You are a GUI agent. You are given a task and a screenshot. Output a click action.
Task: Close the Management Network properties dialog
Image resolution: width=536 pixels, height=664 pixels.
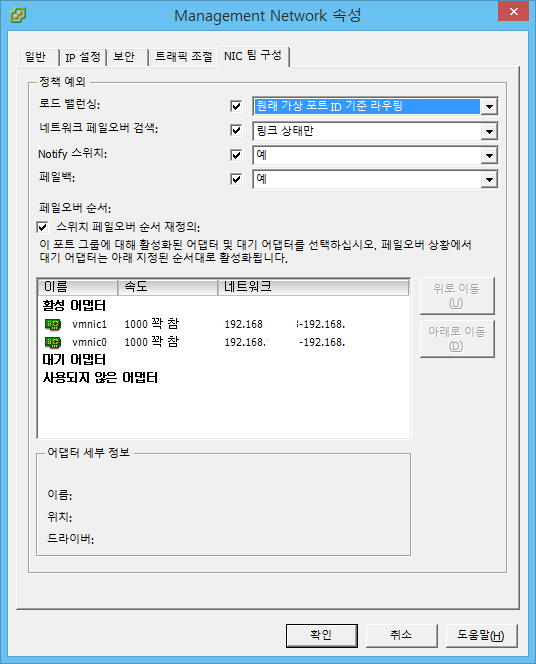tap(514, 11)
